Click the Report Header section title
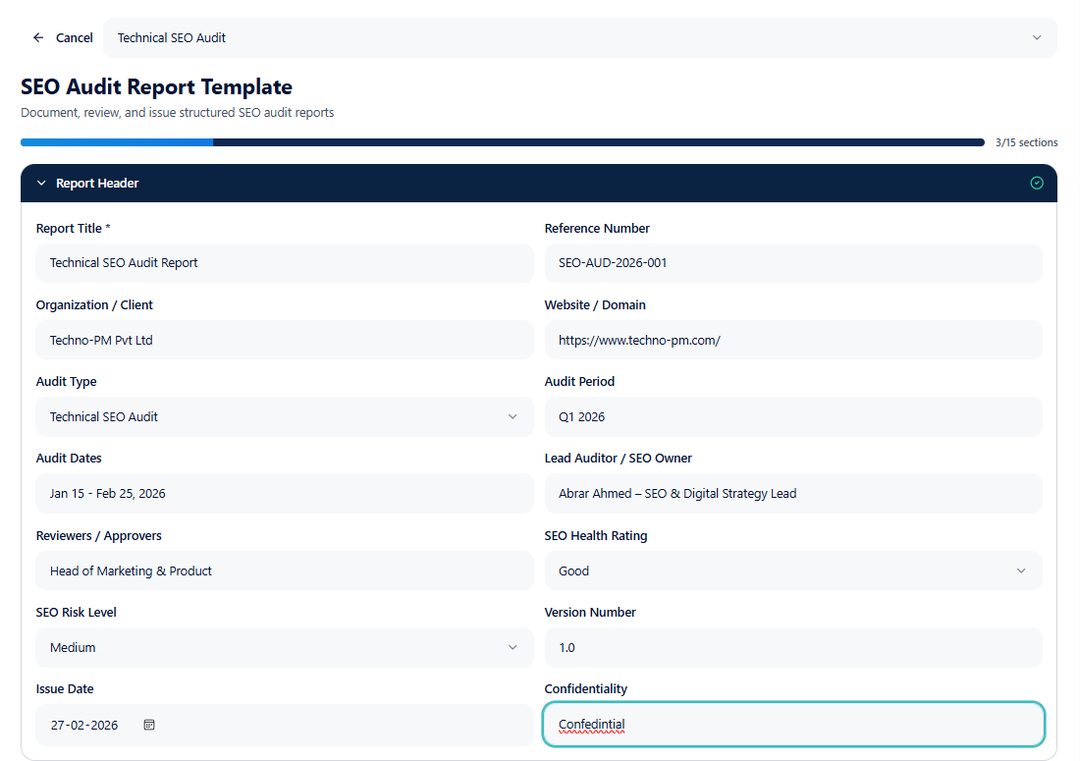Viewport: 1080px width, 761px height. pos(97,183)
